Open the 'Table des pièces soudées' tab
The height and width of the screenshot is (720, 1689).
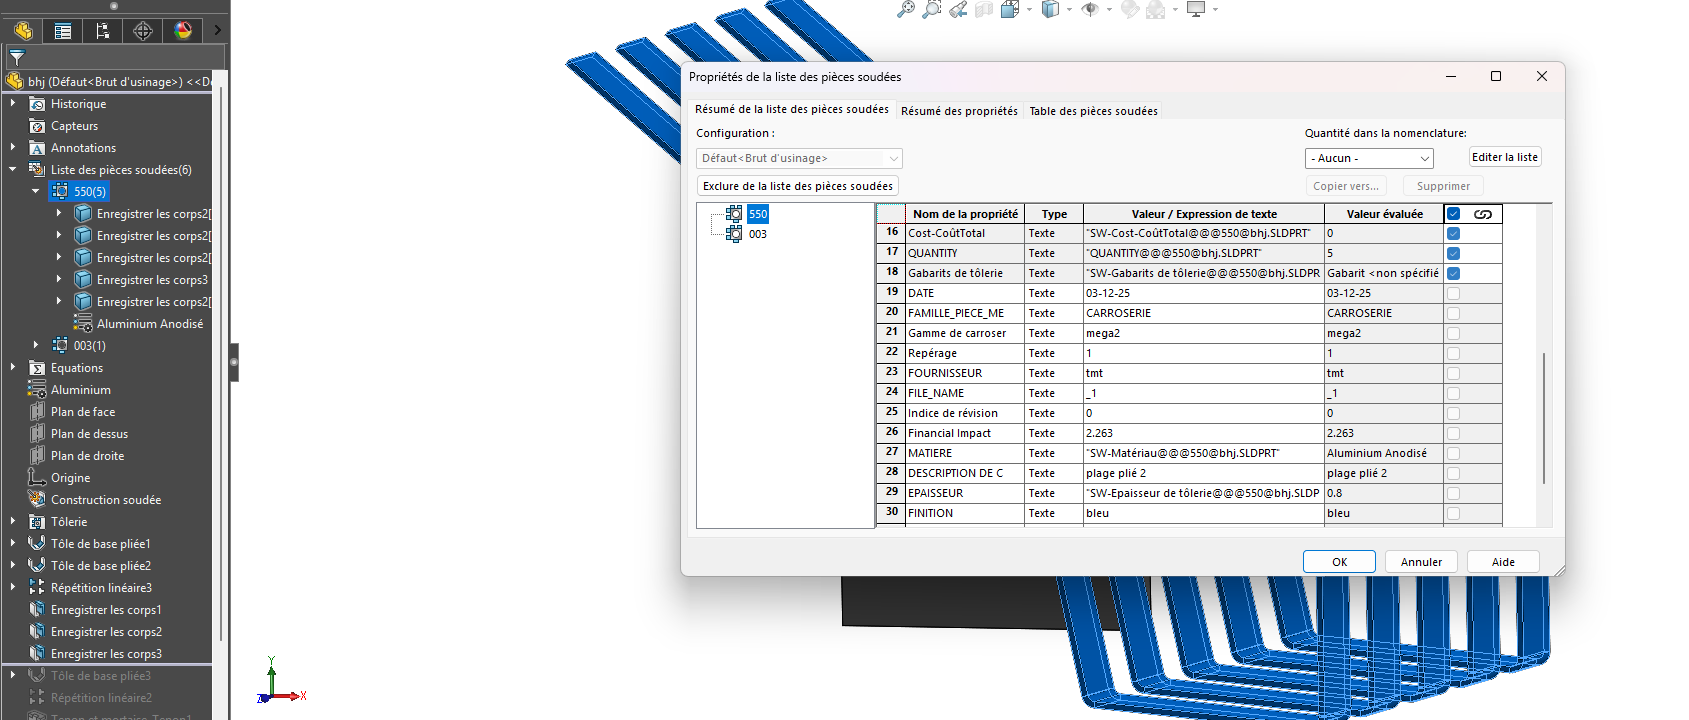pos(1093,111)
